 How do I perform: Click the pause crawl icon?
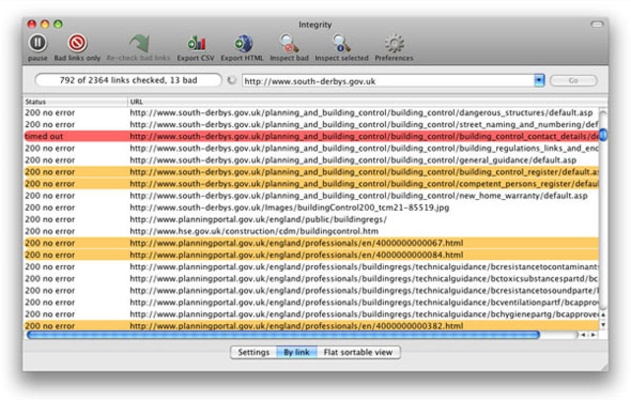click(38, 43)
